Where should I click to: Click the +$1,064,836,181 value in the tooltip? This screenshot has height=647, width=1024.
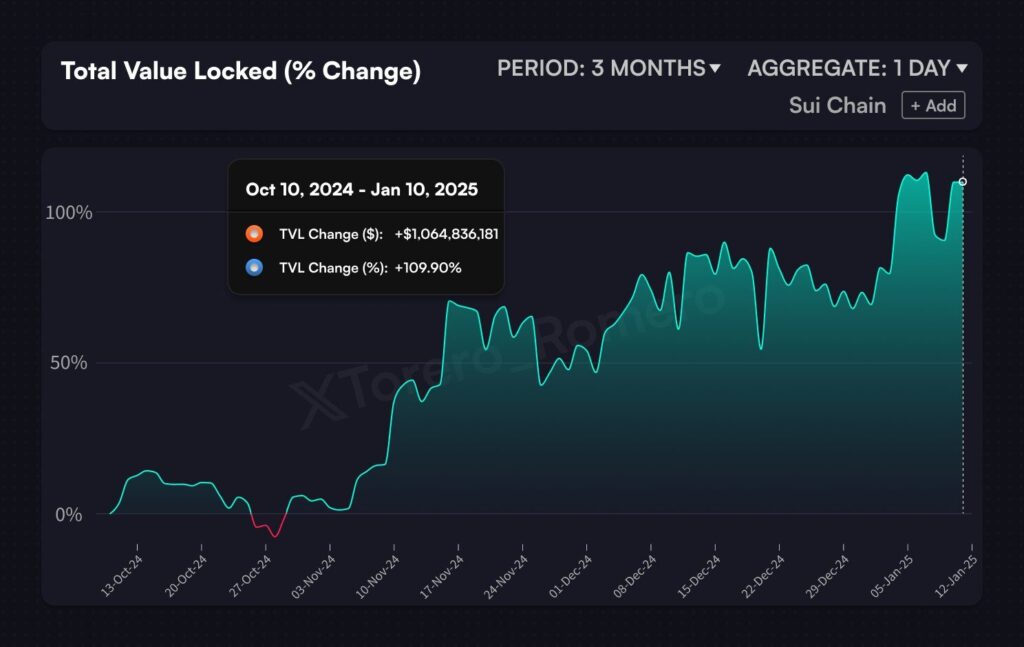(446, 234)
